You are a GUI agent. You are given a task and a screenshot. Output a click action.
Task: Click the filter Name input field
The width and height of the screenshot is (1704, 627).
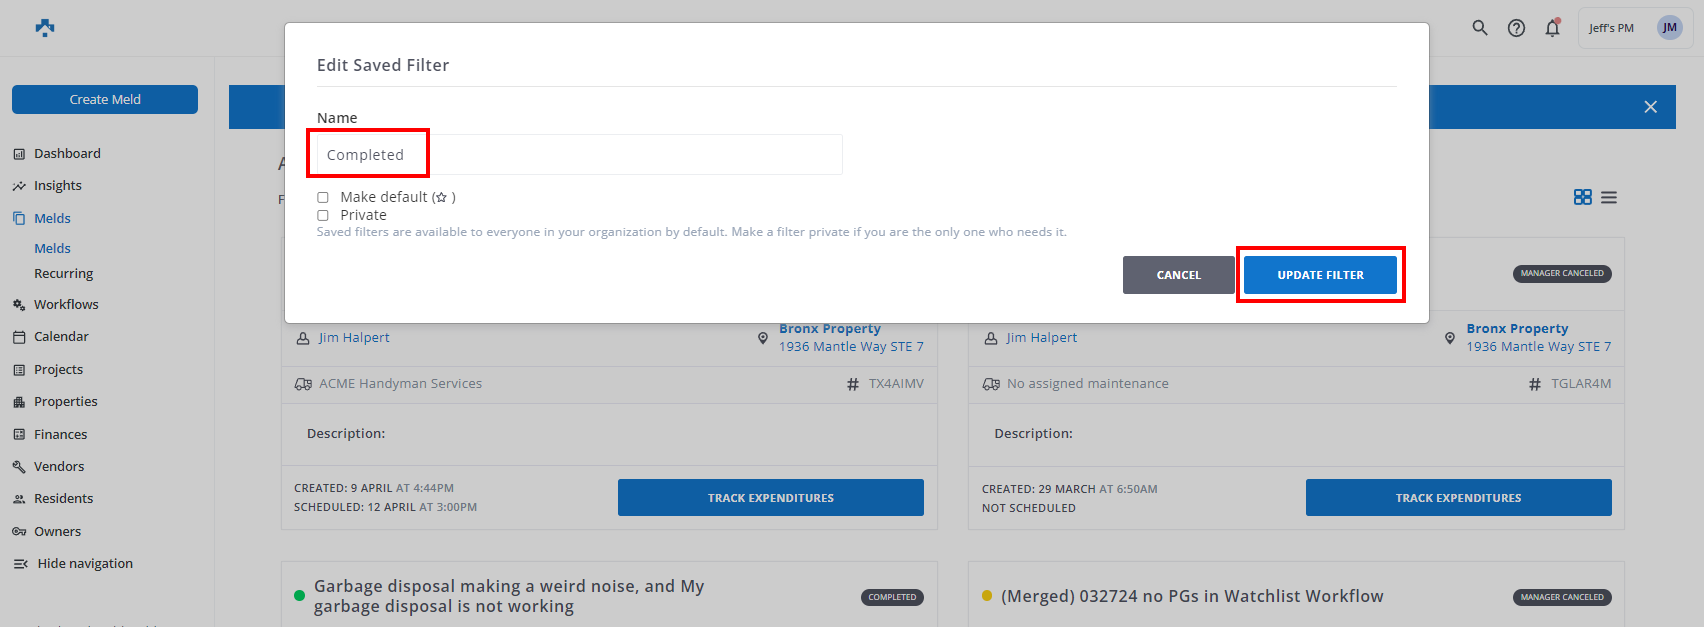click(x=580, y=155)
